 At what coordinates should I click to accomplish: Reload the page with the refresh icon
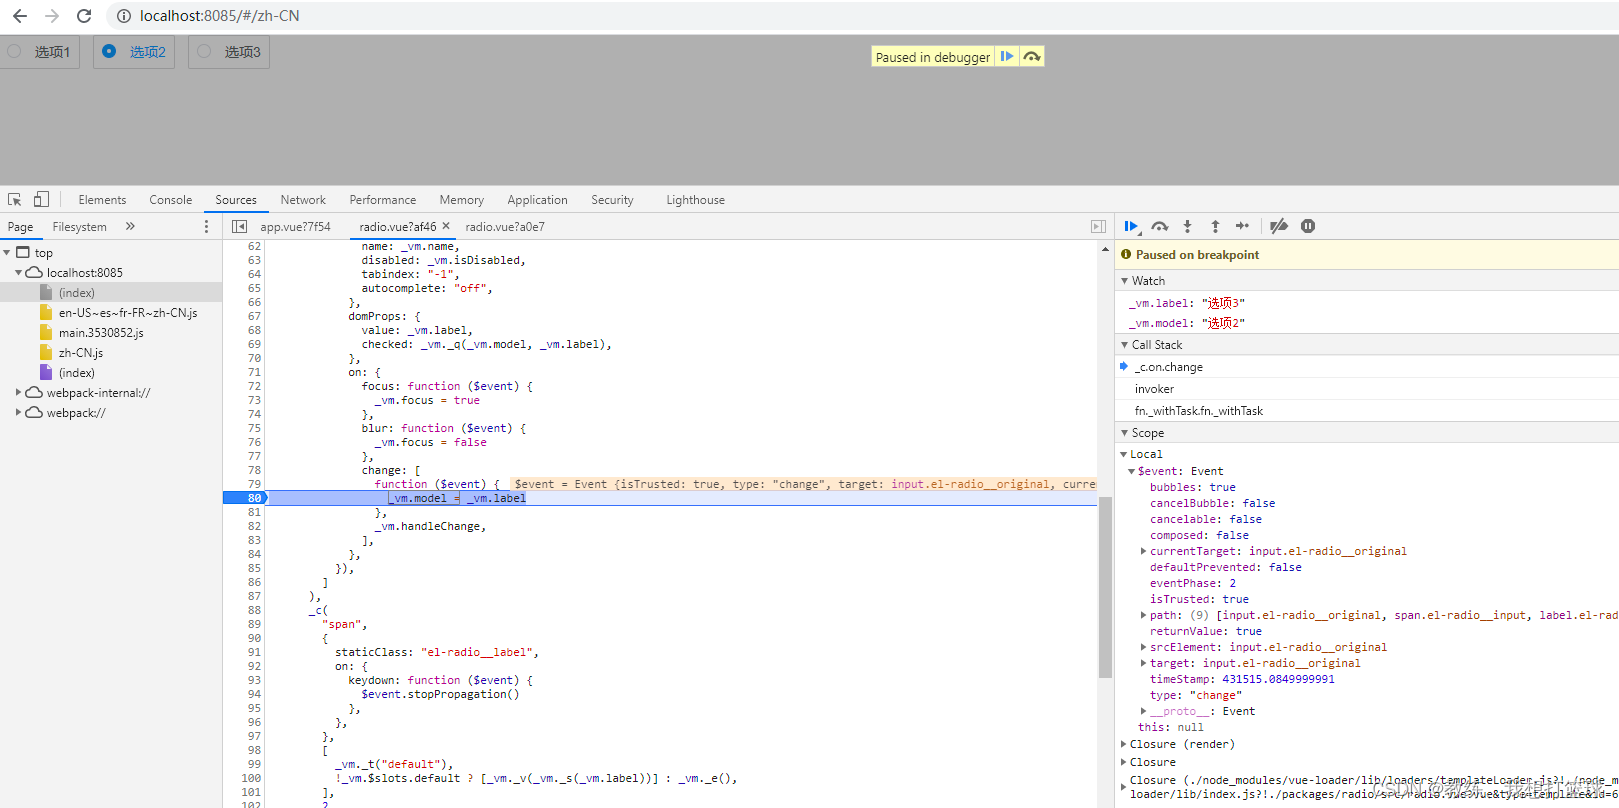point(84,16)
